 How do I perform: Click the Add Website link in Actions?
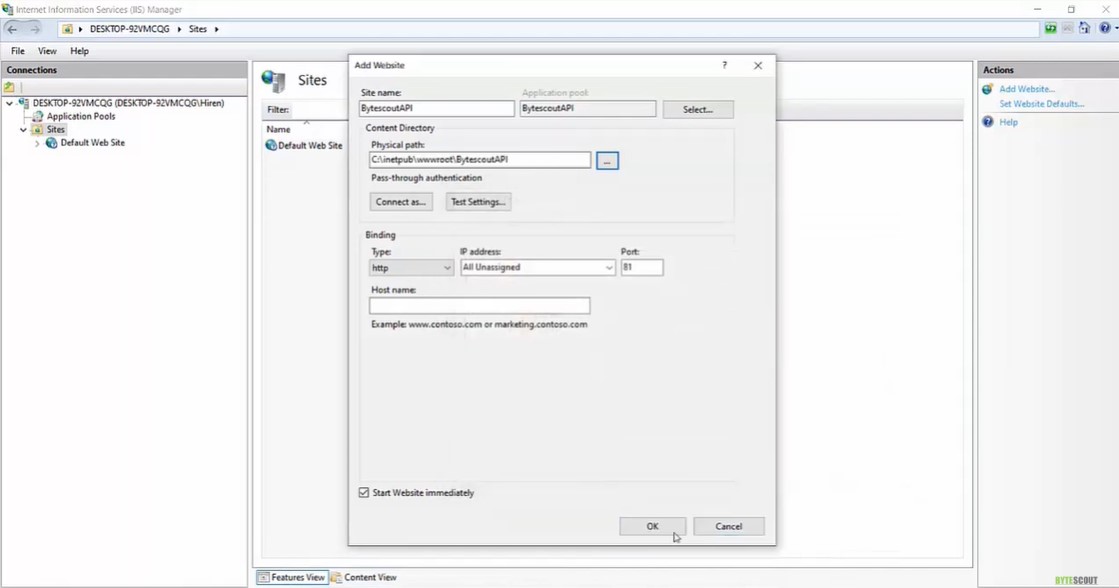1027,89
